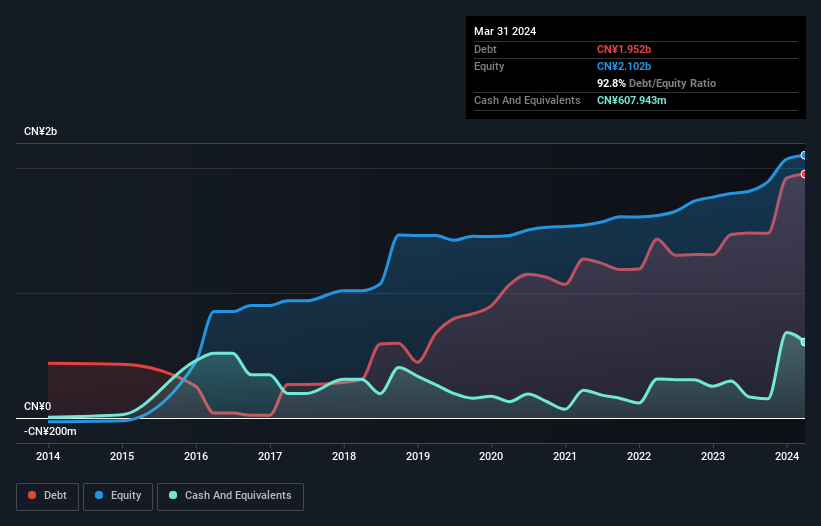Click the blue Equity endpoint marker on the chart

pyautogui.click(x=804, y=155)
